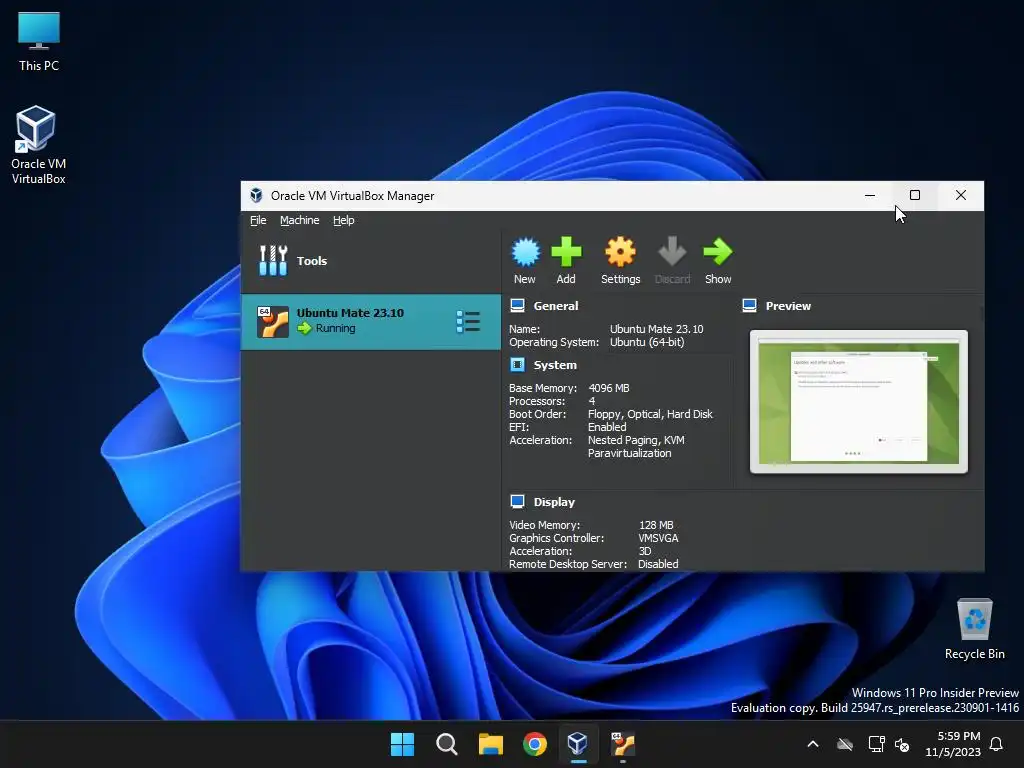
Task: Click the System section header
Action: pyautogui.click(x=555, y=364)
